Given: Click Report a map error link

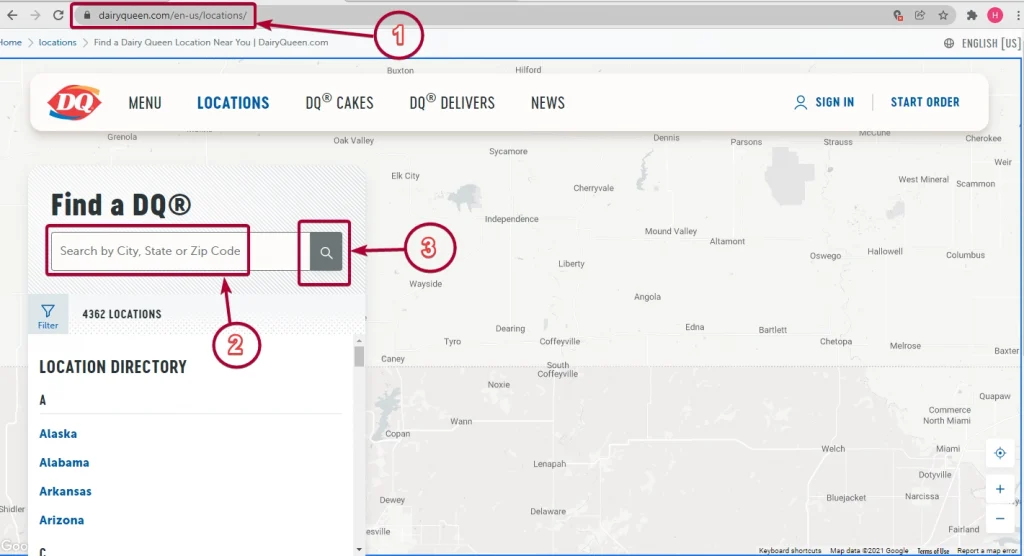Looking at the screenshot, I should coord(987,551).
